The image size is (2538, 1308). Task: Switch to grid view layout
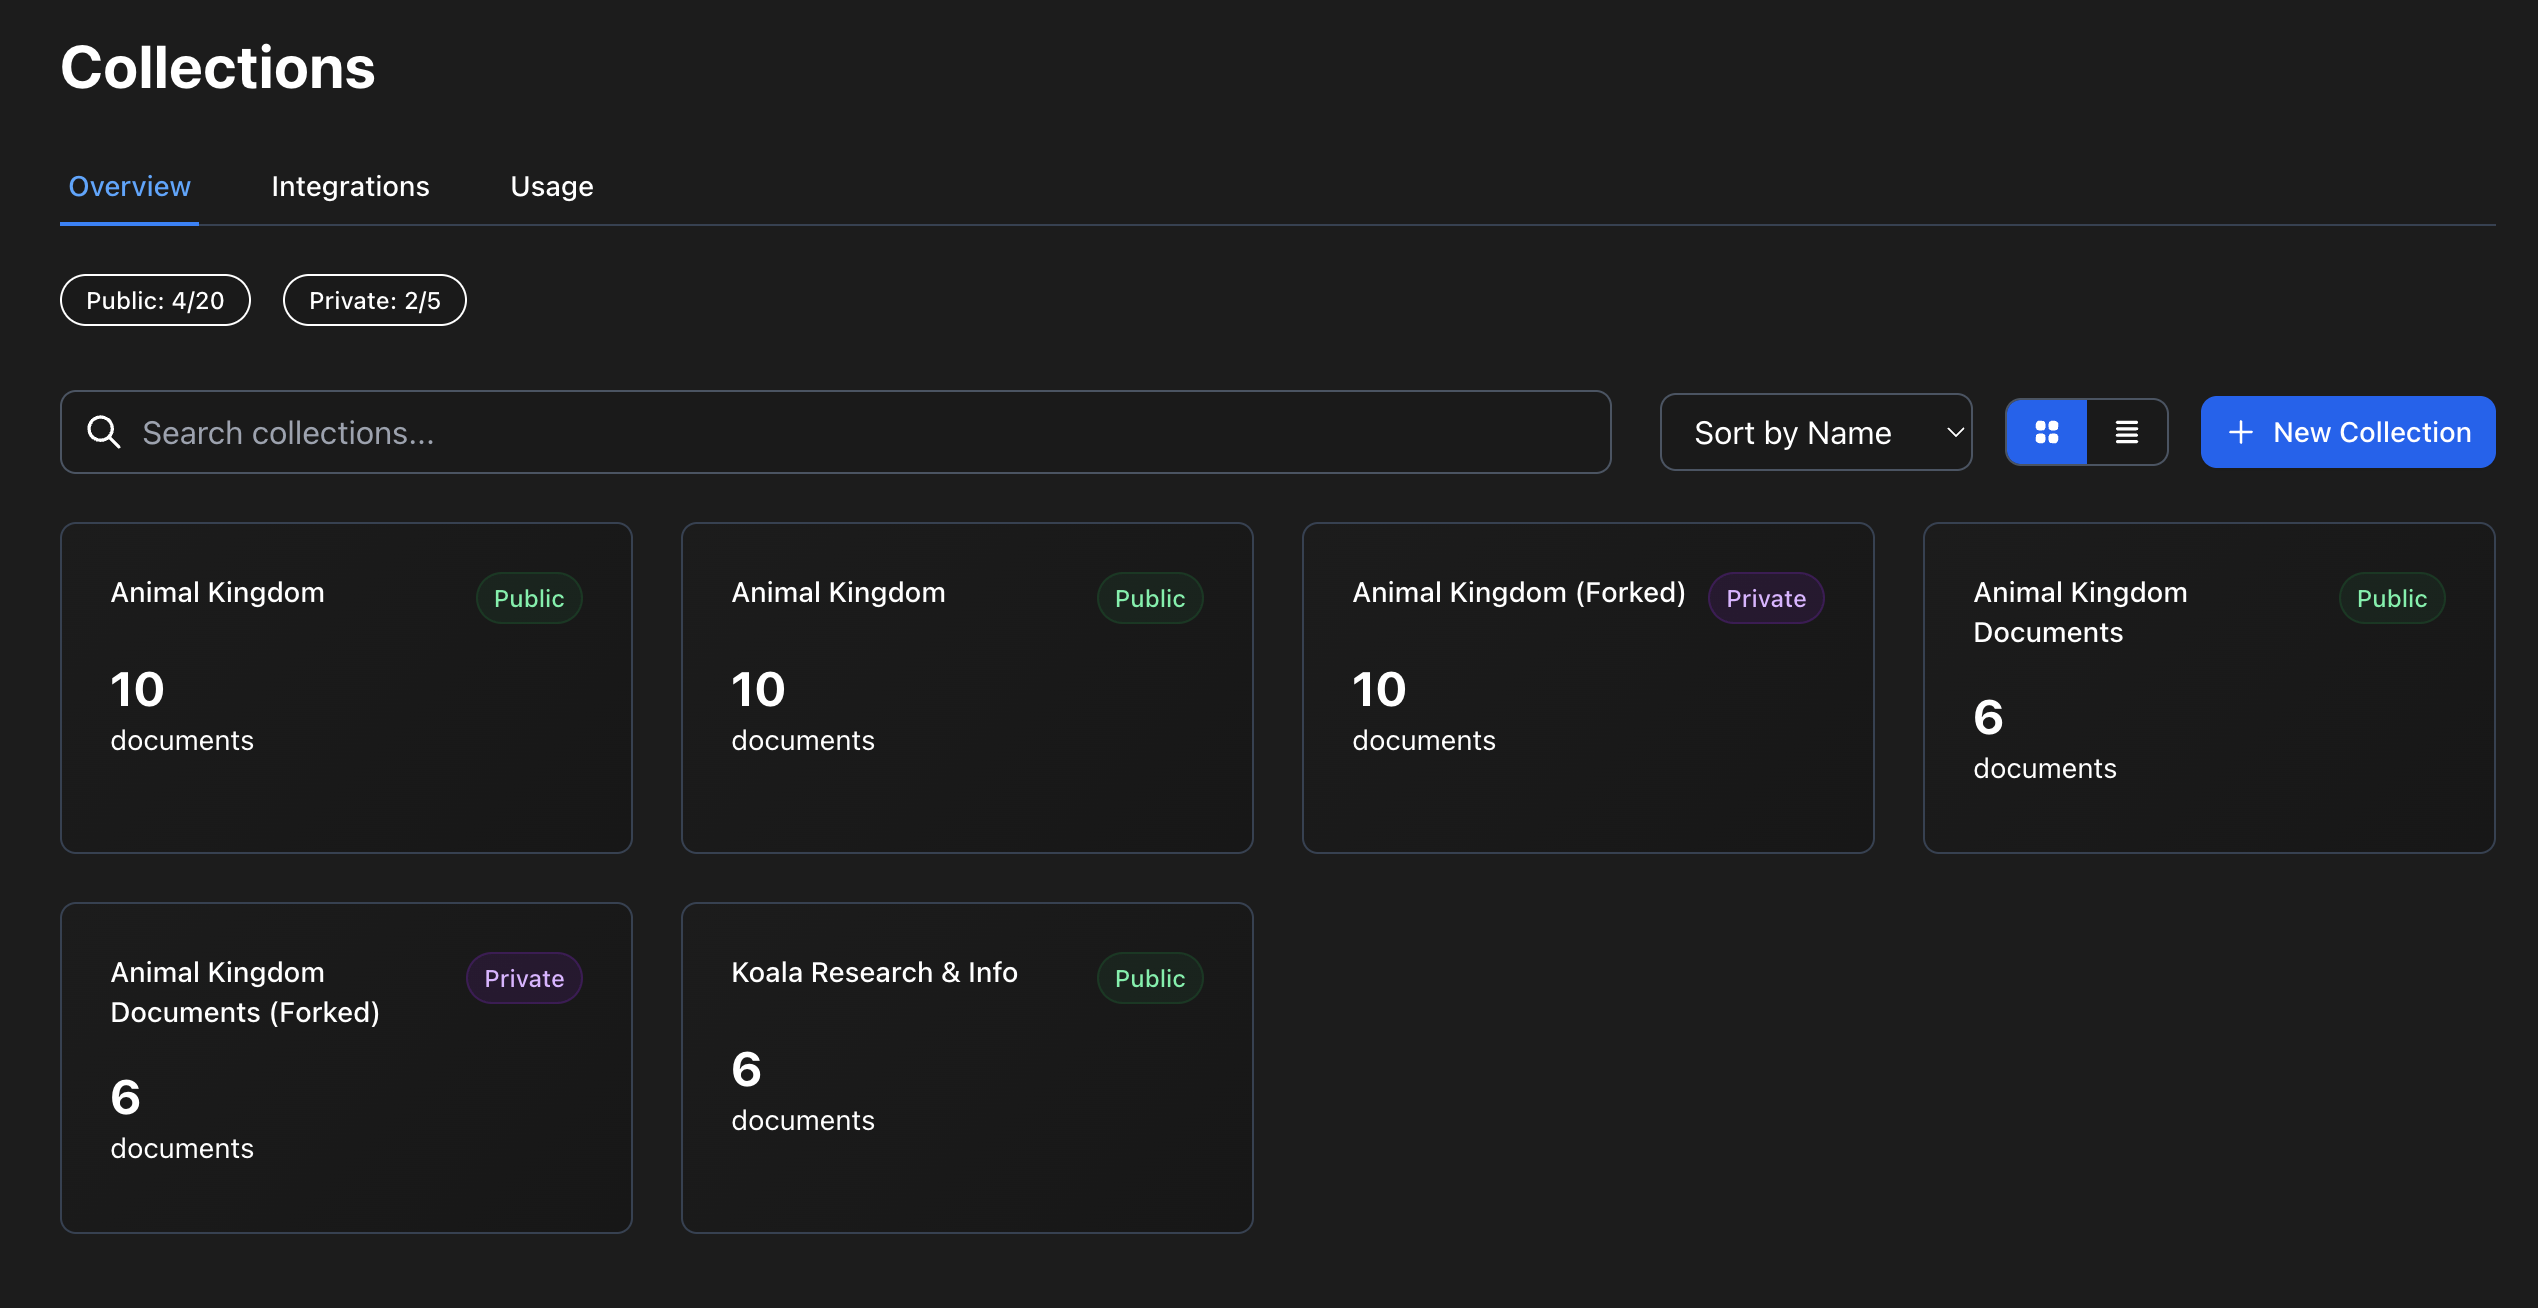click(x=2046, y=432)
